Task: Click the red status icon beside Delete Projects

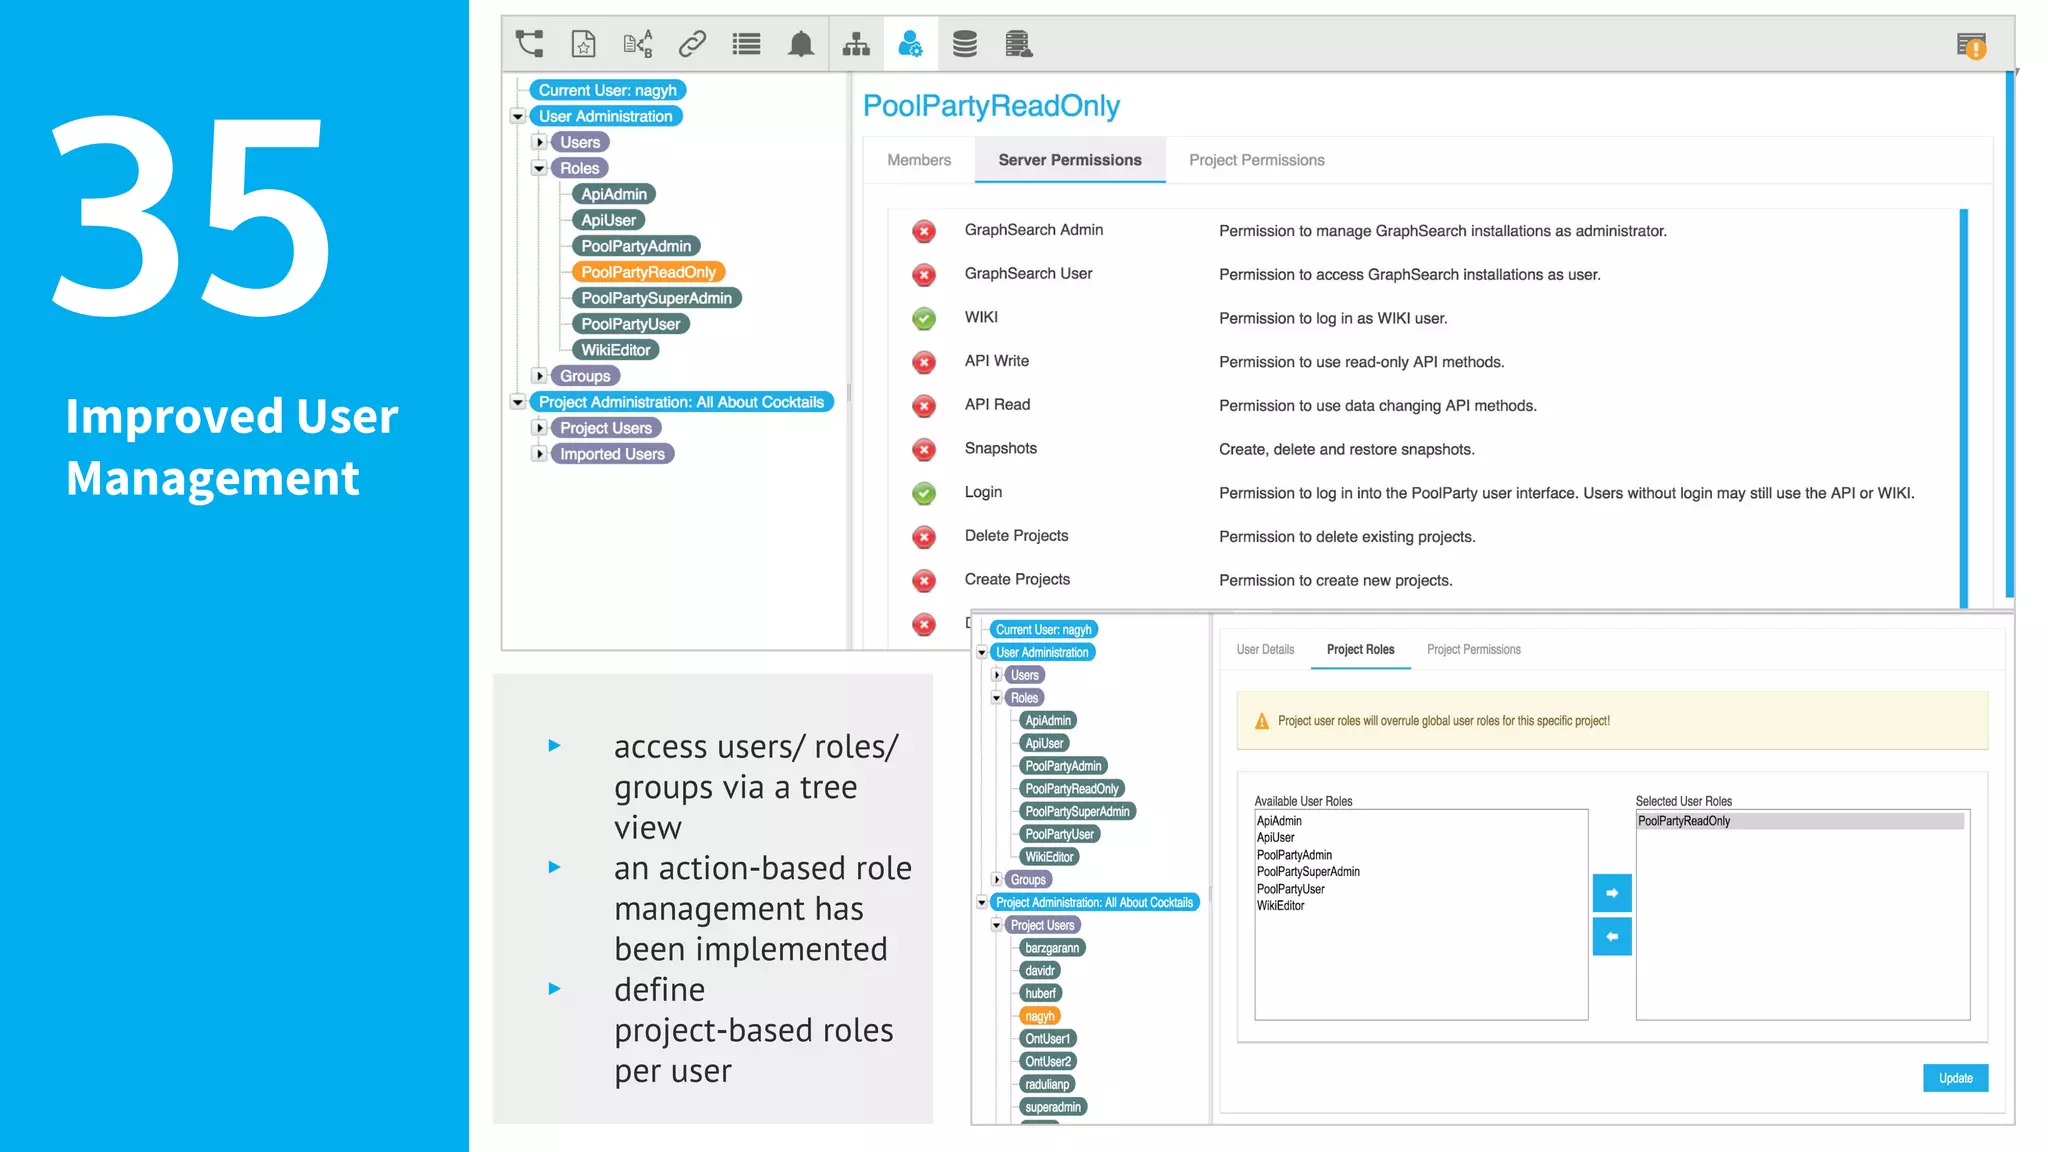Action: point(924,537)
